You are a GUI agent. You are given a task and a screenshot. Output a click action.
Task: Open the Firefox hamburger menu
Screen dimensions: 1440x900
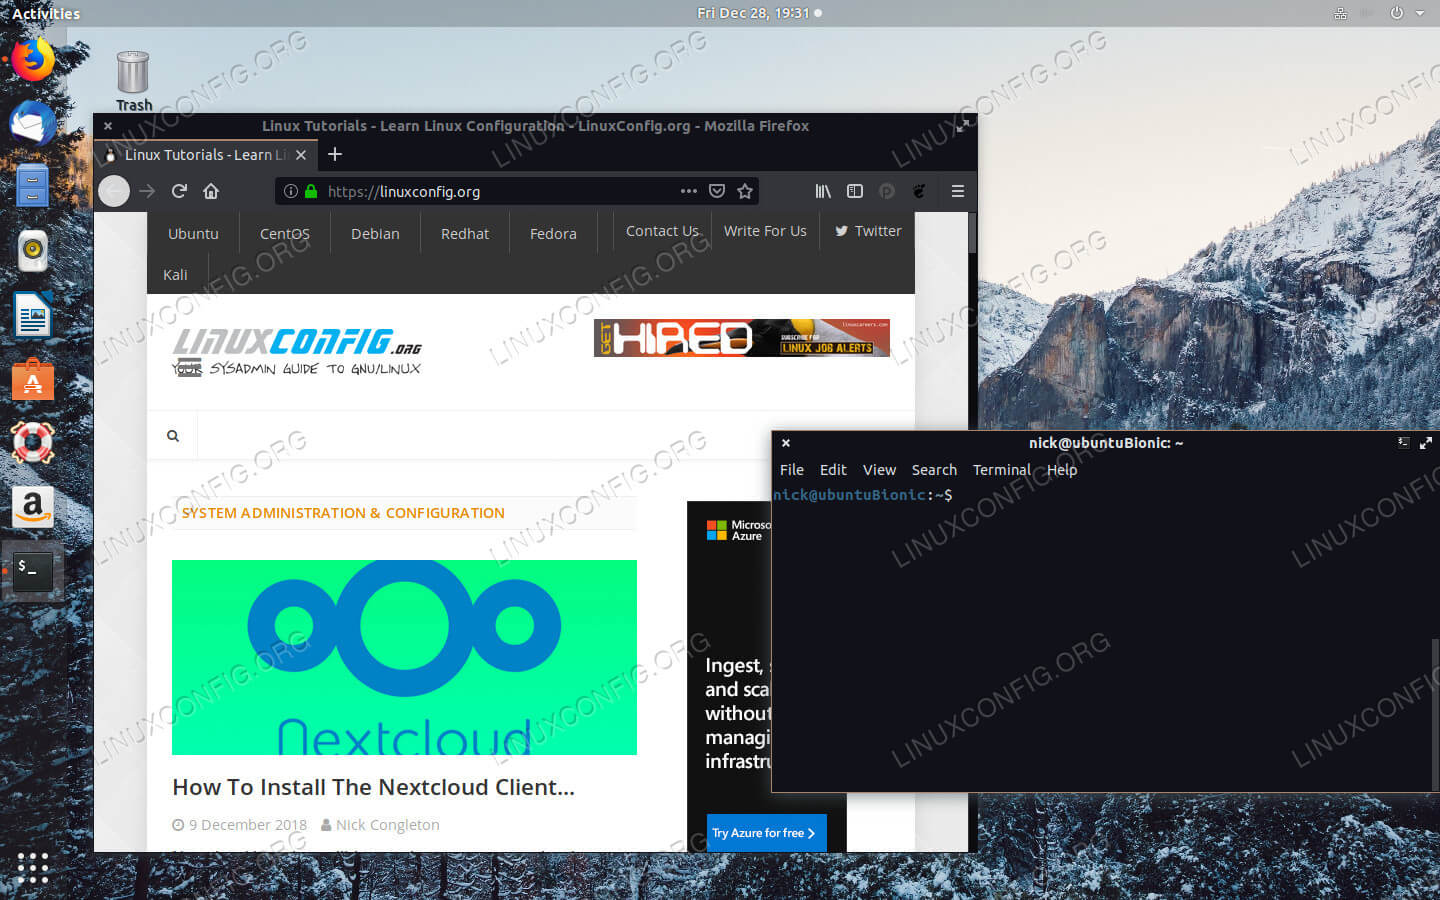[x=957, y=191]
